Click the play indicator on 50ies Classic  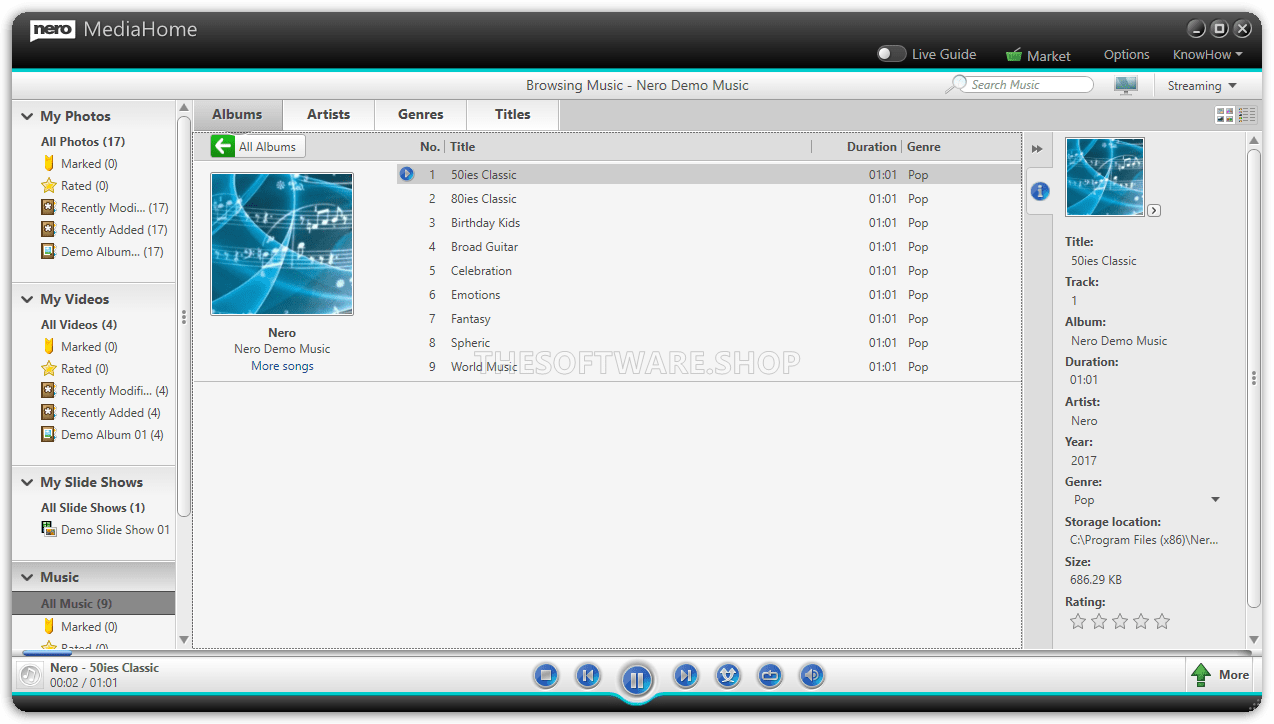(x=406, y=174)
